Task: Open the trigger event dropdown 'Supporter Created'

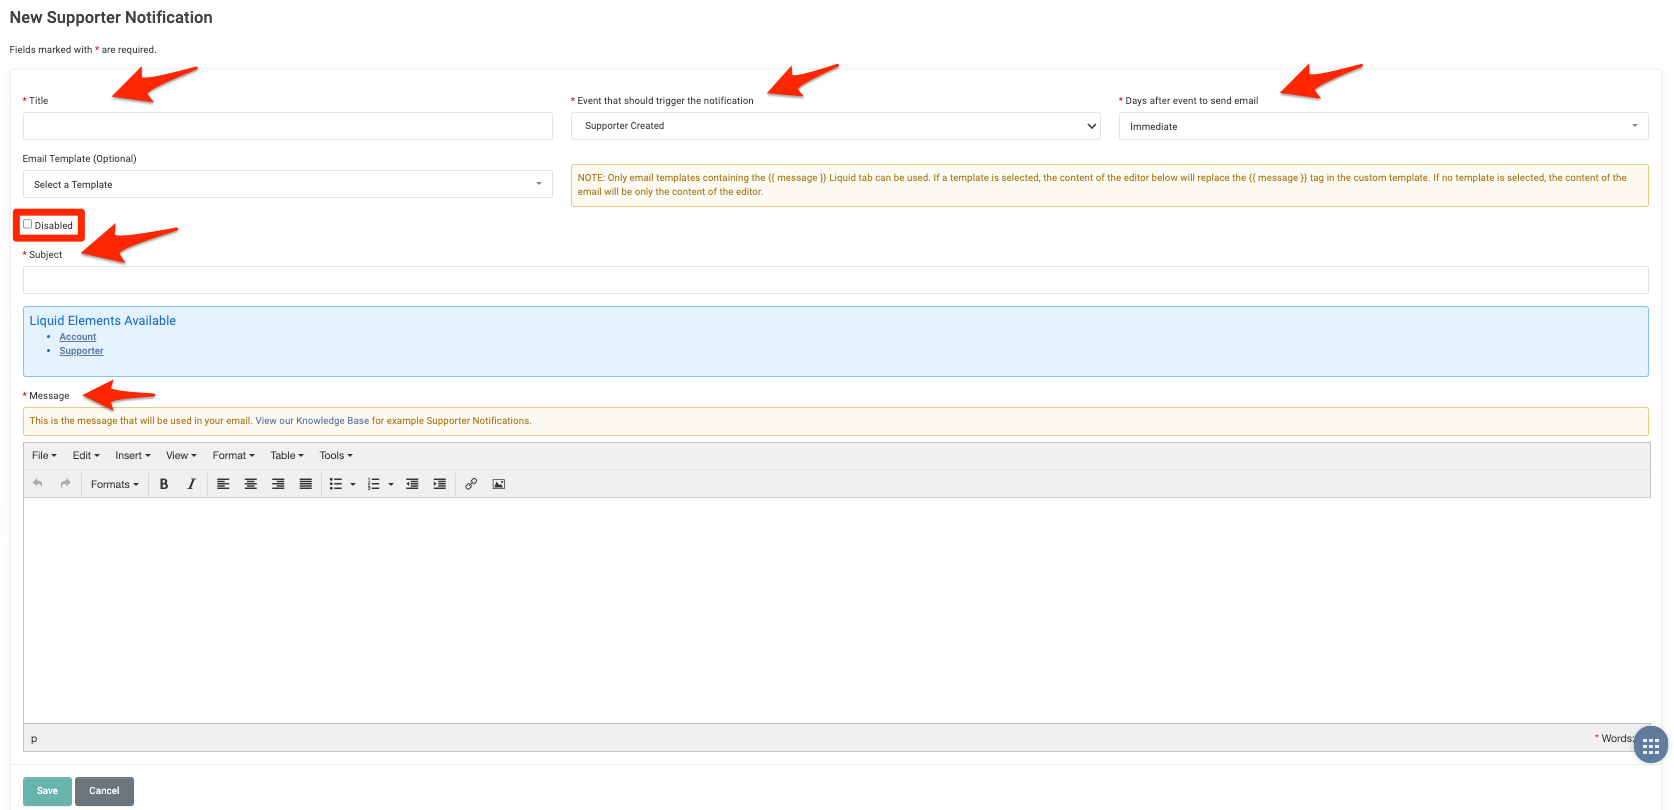Action: tap(835, 126)
